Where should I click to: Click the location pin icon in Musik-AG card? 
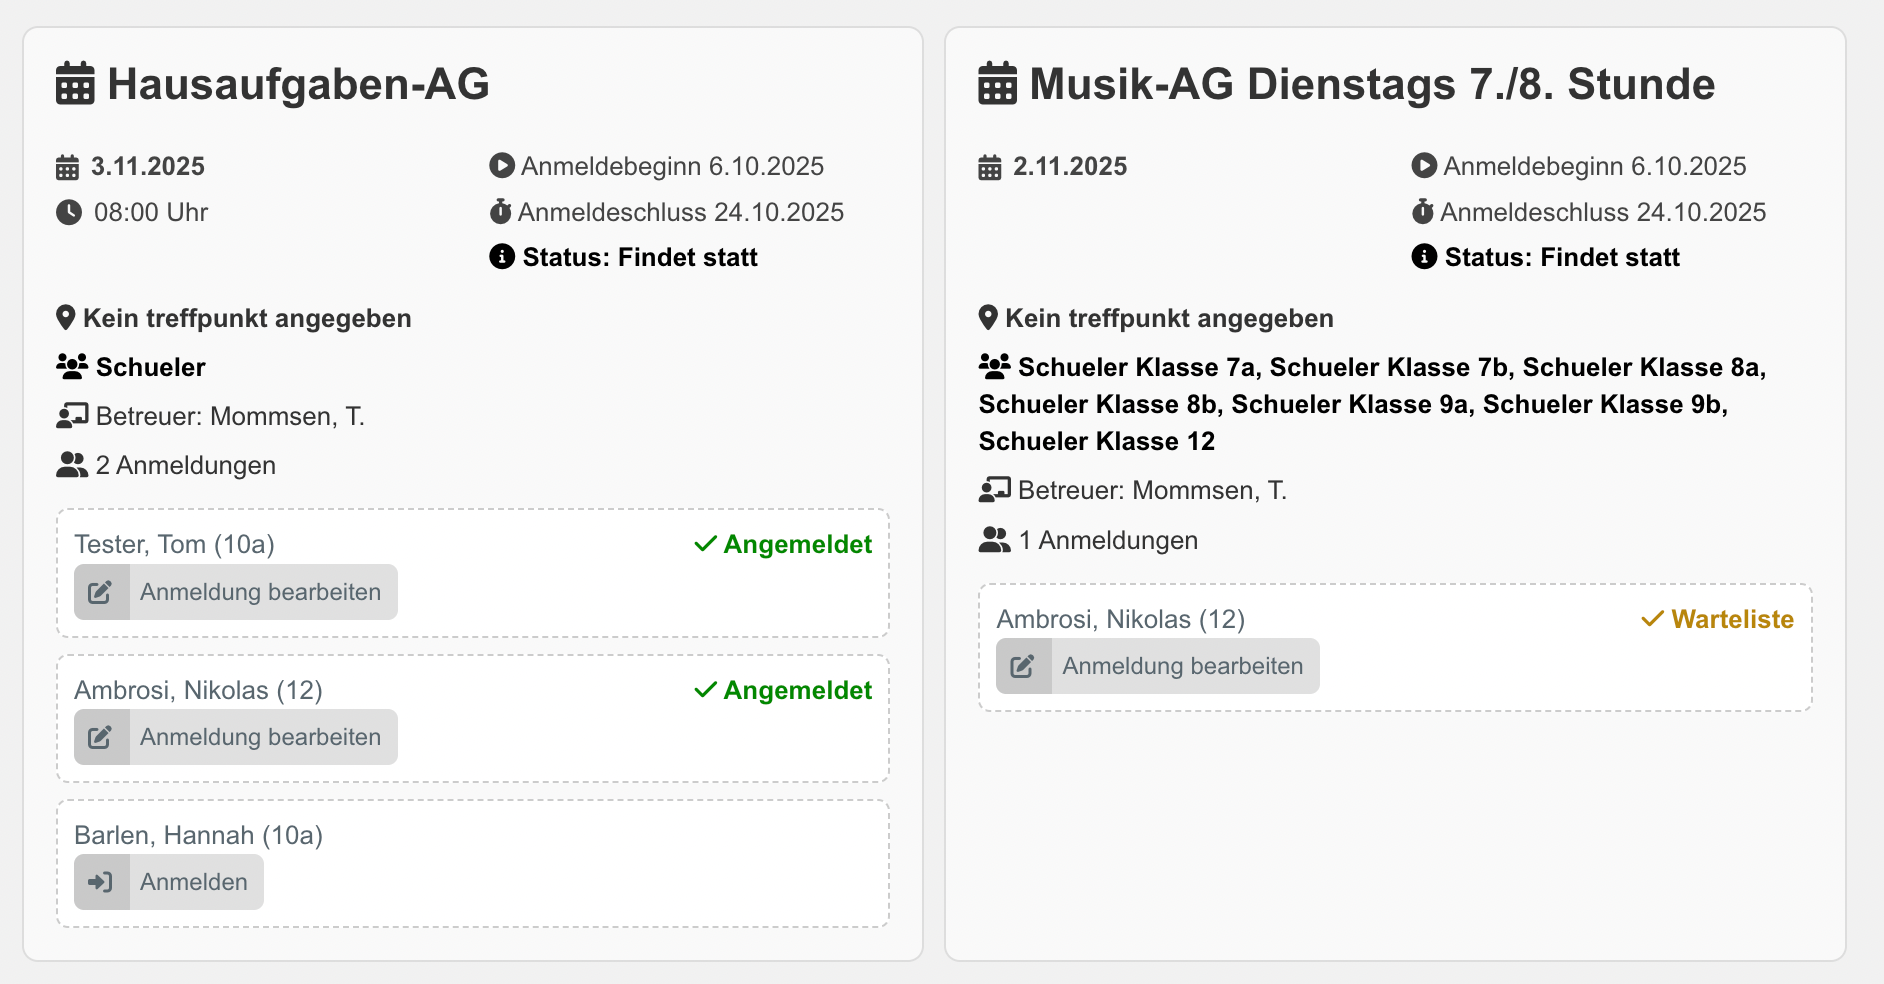click(x=988, y=318)
